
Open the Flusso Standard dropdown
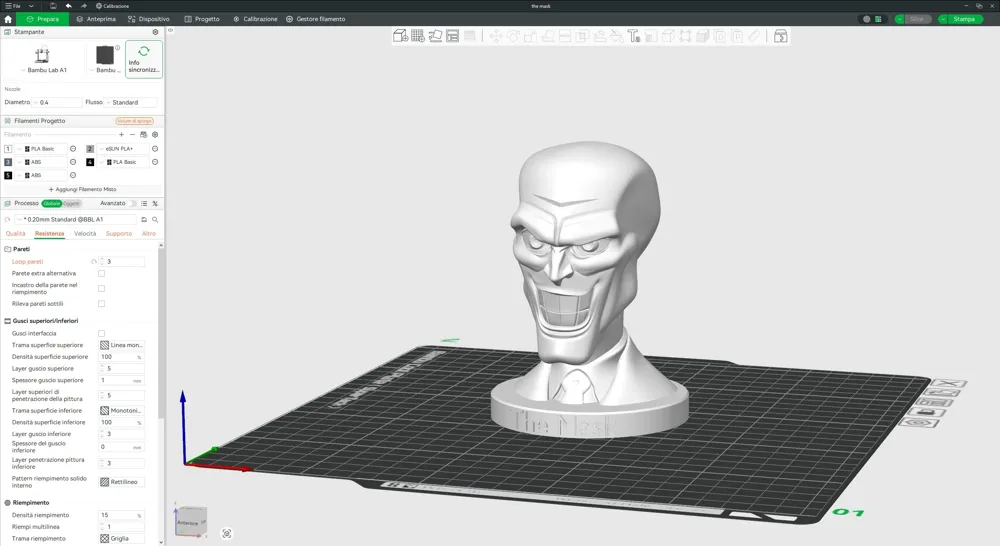(131, 102)
